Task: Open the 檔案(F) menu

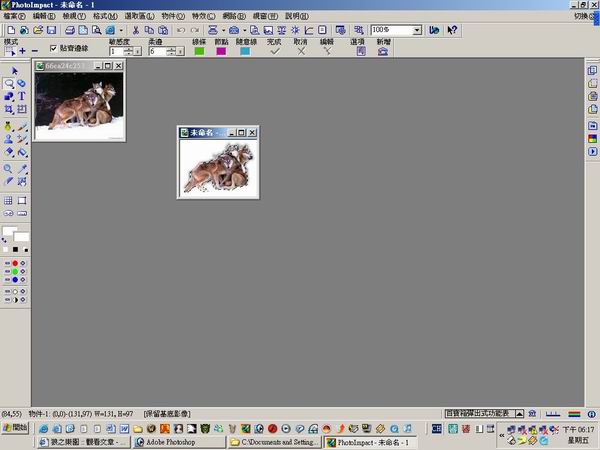Action: [x=14, y=16]
